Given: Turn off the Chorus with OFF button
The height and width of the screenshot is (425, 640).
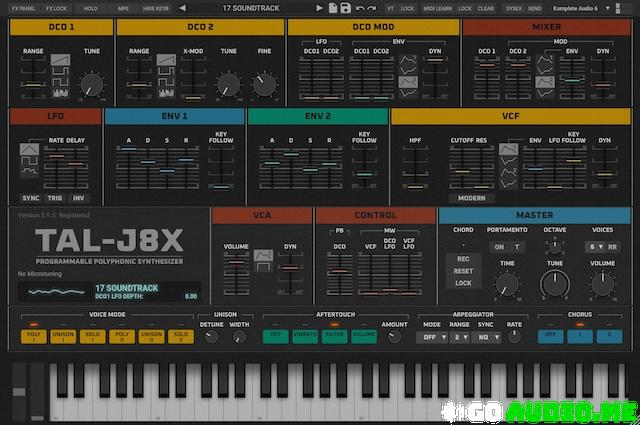Looking at the screenshot, I should coord(551,336).
